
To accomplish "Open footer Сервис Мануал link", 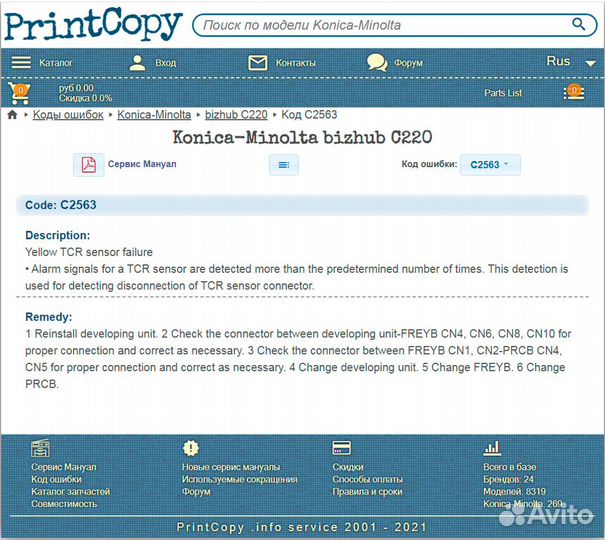I will 64,467.
